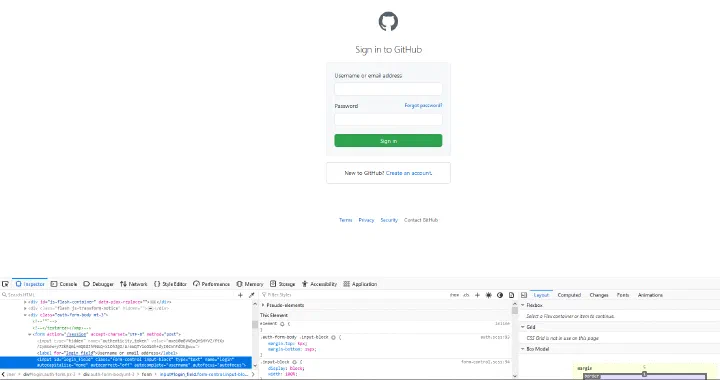Screen dimensions: 720x380
Task: Toggle the .cls classes panel
Action: 466,295
